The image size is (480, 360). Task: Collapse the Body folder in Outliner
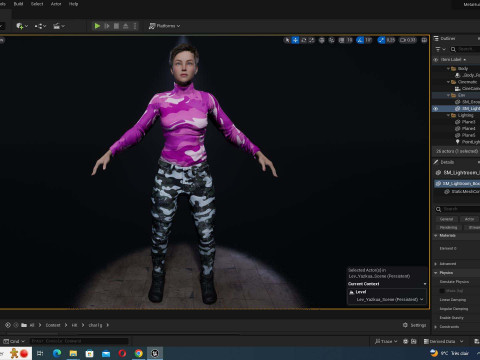[x=448, y=69]
